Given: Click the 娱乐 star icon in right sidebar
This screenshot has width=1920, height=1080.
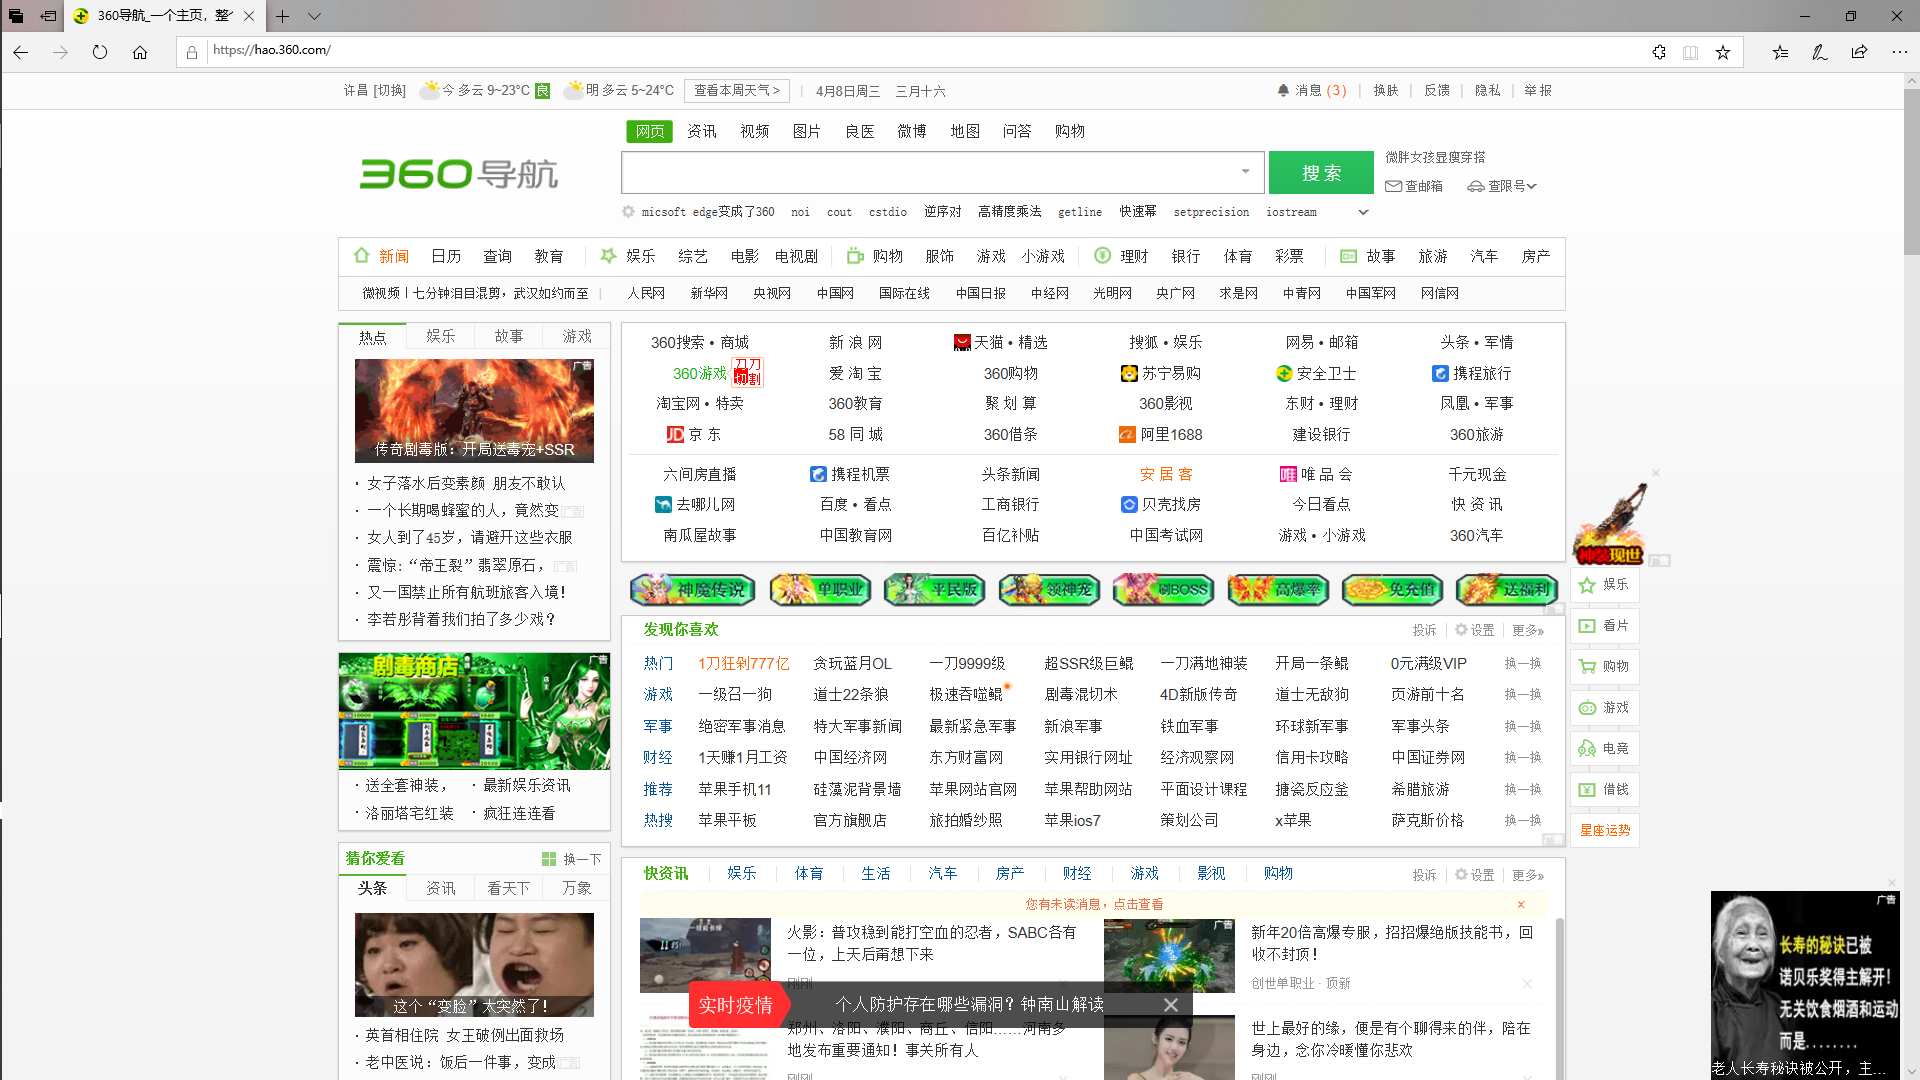Looking at the screenshot, I should [x=1589, y=585].
